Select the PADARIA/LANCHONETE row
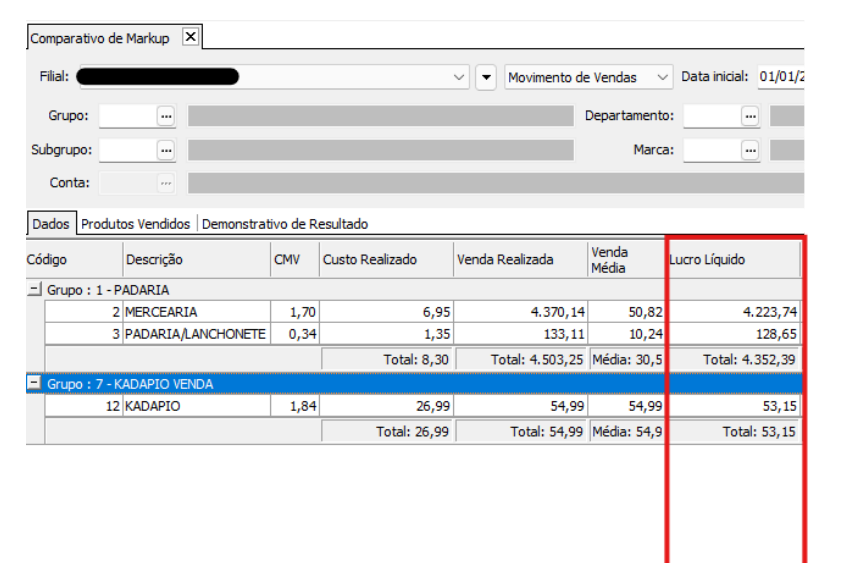855x563 pixels. click(x=195, y=334)
